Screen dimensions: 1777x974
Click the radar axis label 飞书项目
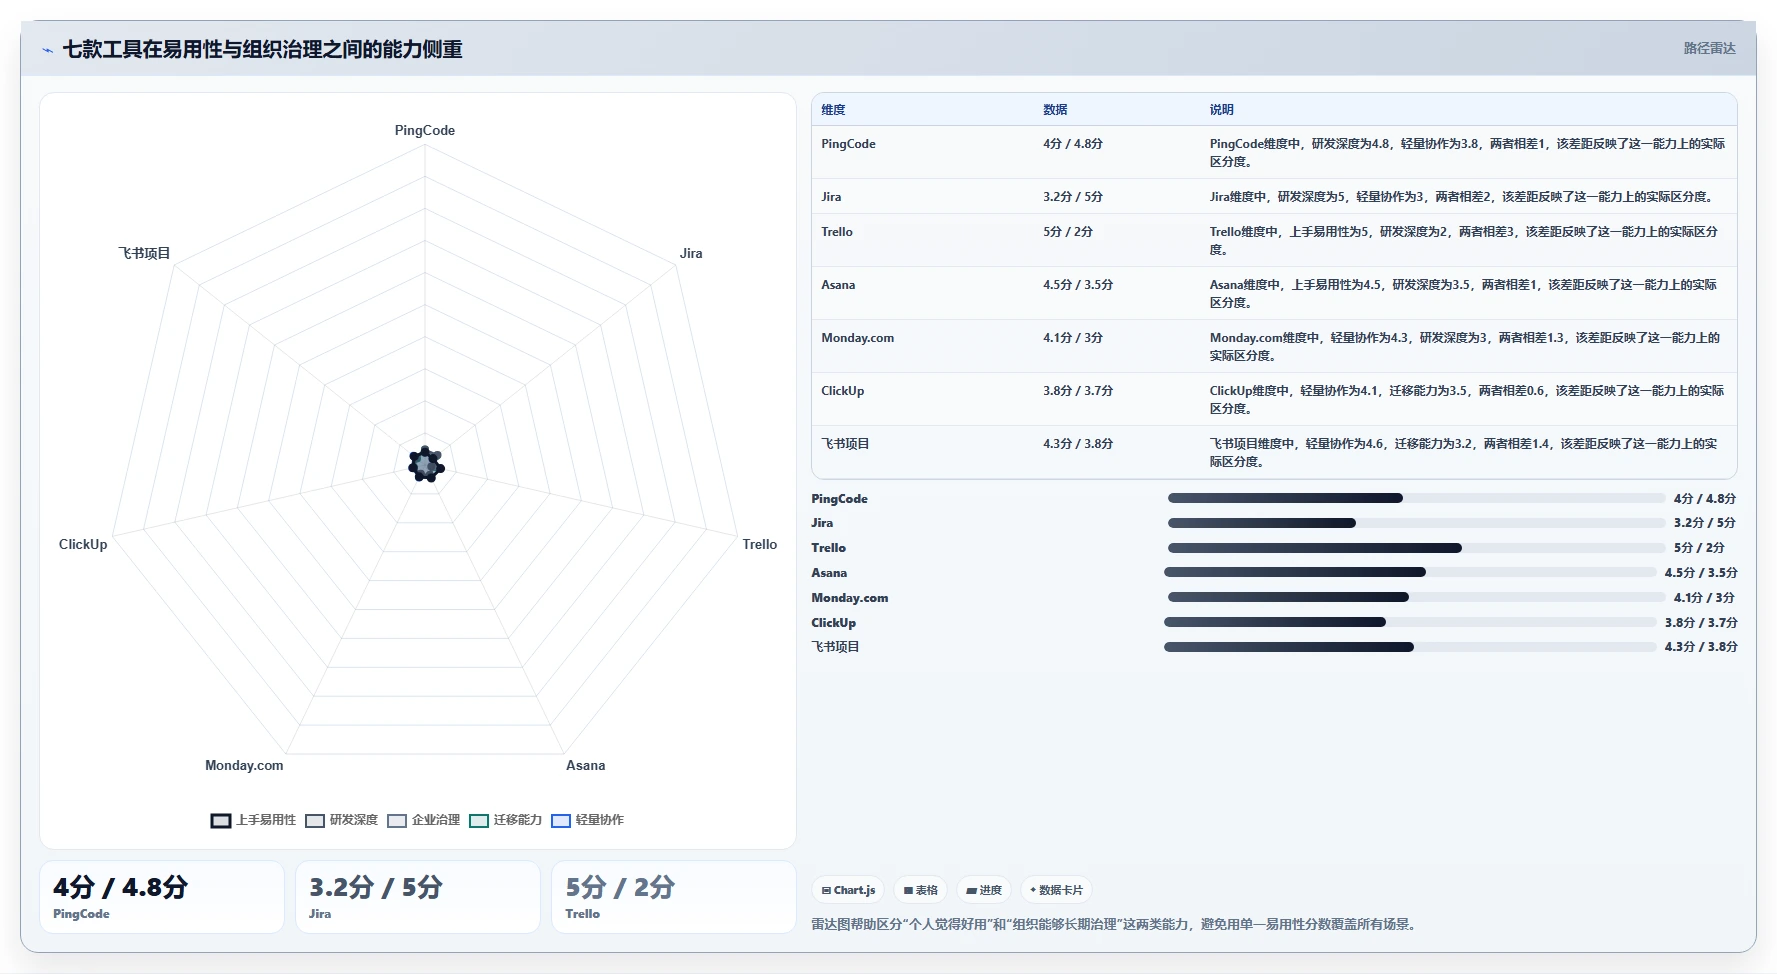[144, 254]
